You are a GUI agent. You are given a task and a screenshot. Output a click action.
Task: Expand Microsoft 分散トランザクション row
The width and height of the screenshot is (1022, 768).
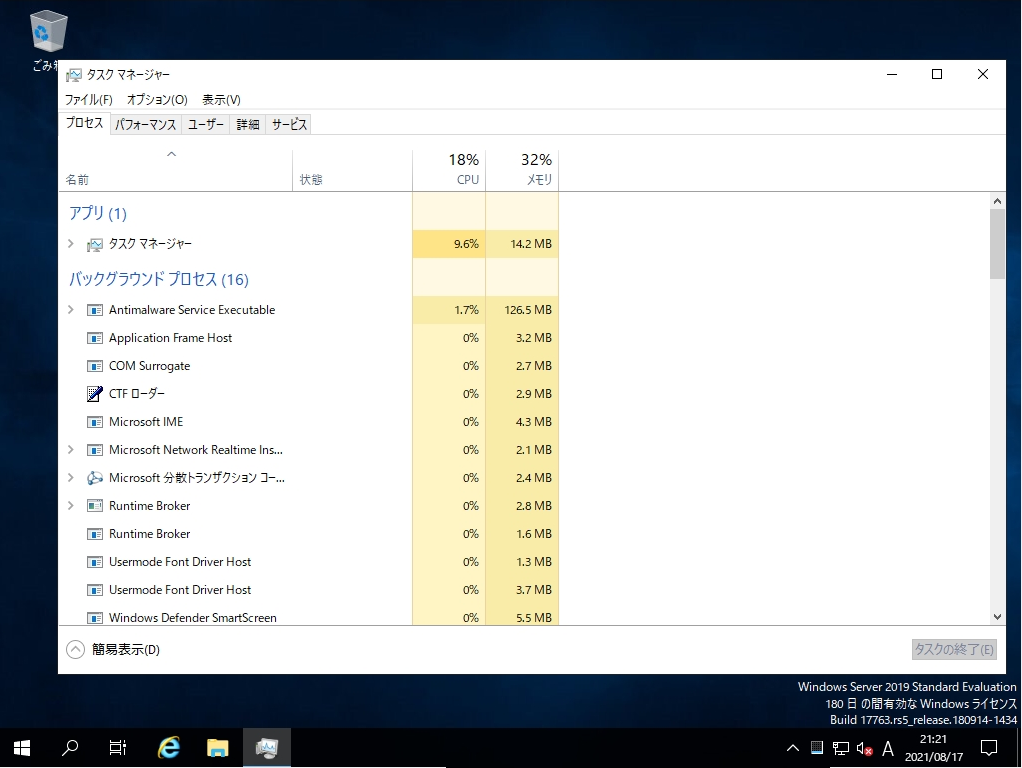pos(71,478)
